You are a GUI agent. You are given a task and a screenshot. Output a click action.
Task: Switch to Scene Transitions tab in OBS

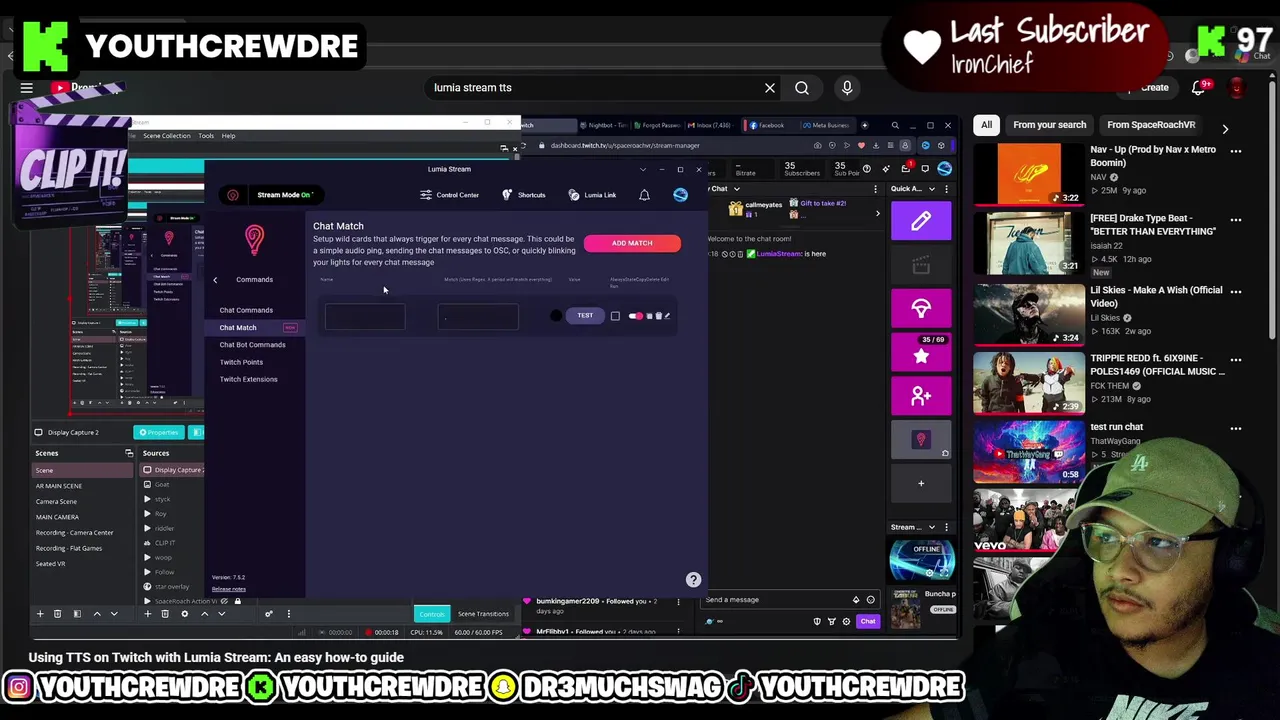pos(483,614)
